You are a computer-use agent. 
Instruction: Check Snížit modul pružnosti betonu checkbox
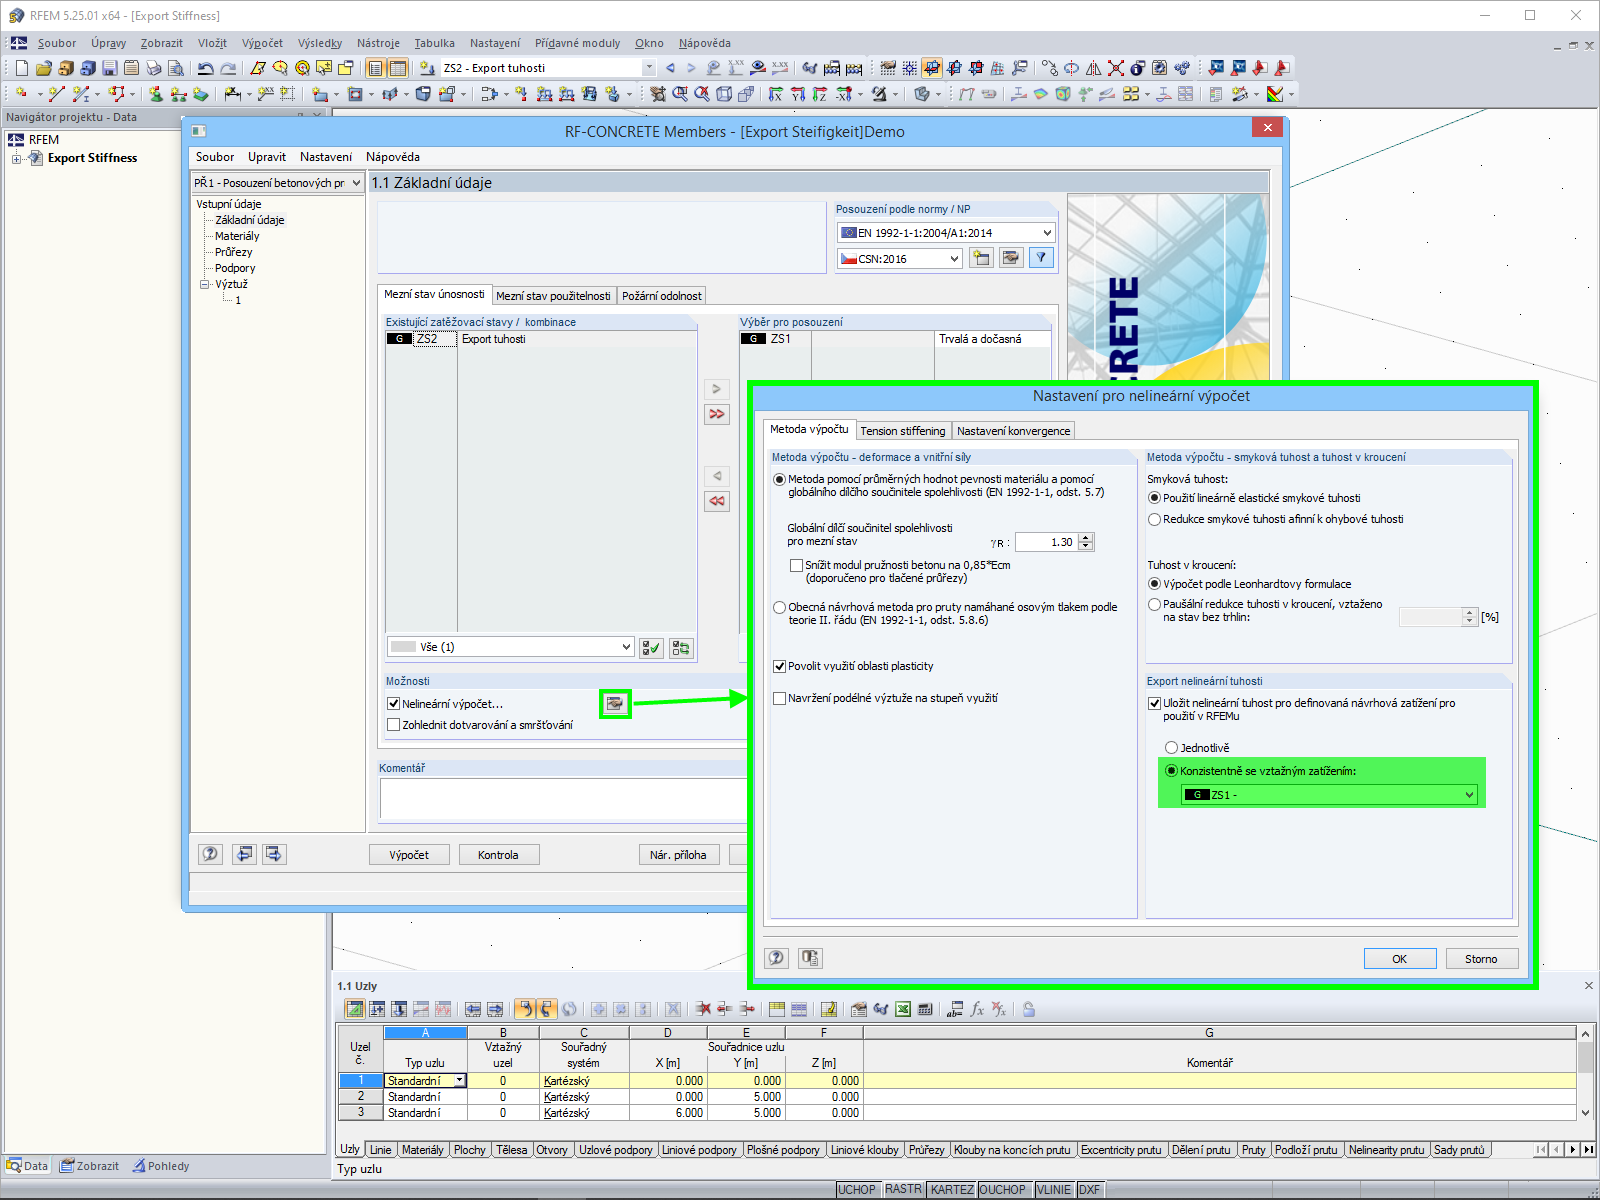tap(797, 565)
